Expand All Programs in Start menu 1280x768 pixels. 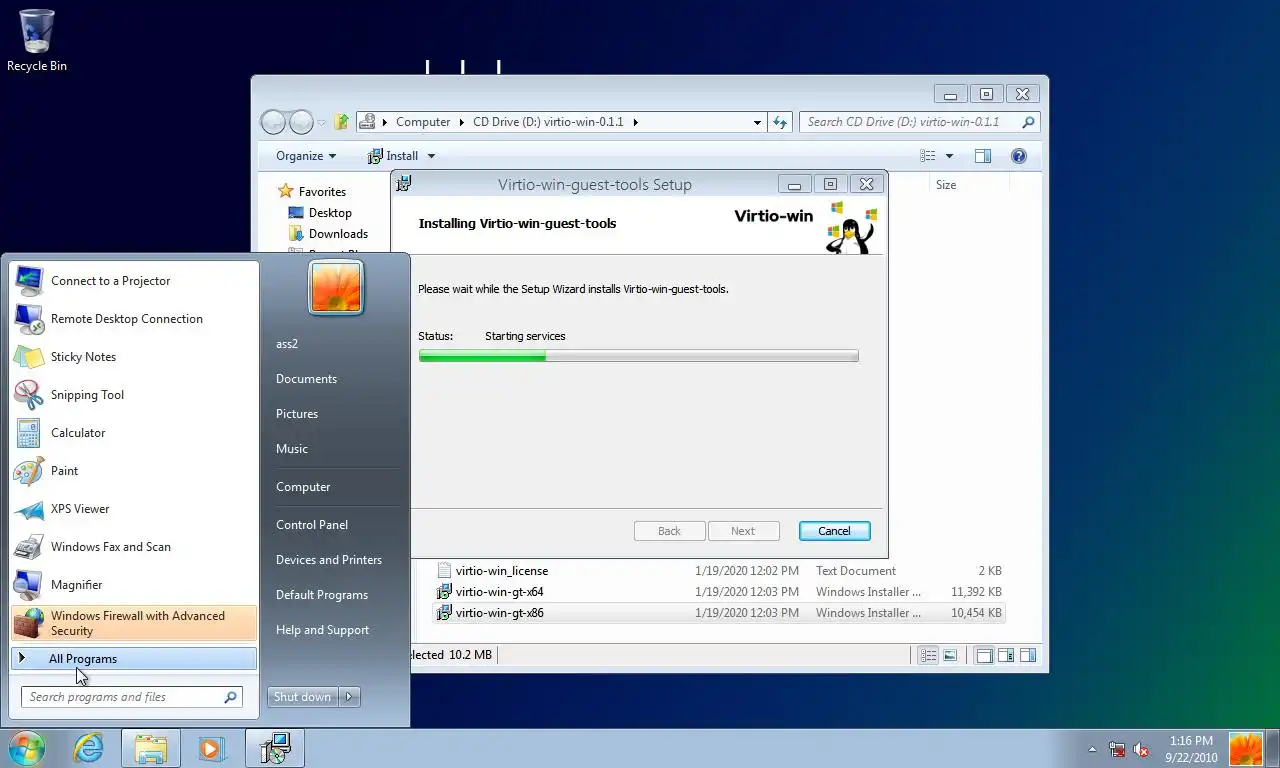(134, 659)
